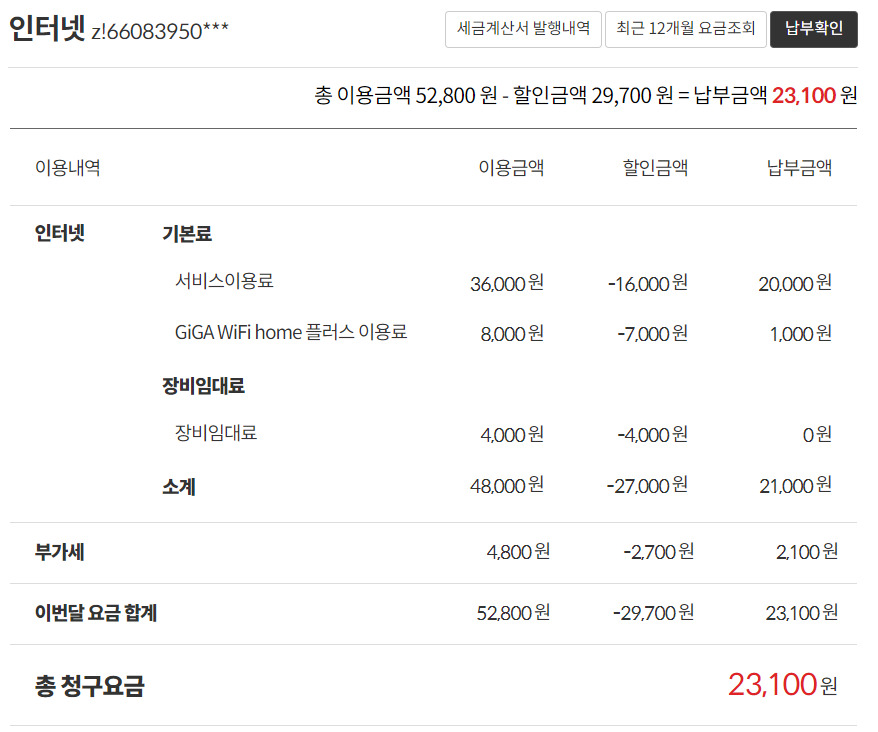Click the bold 장비임대료 section heading

203,385
